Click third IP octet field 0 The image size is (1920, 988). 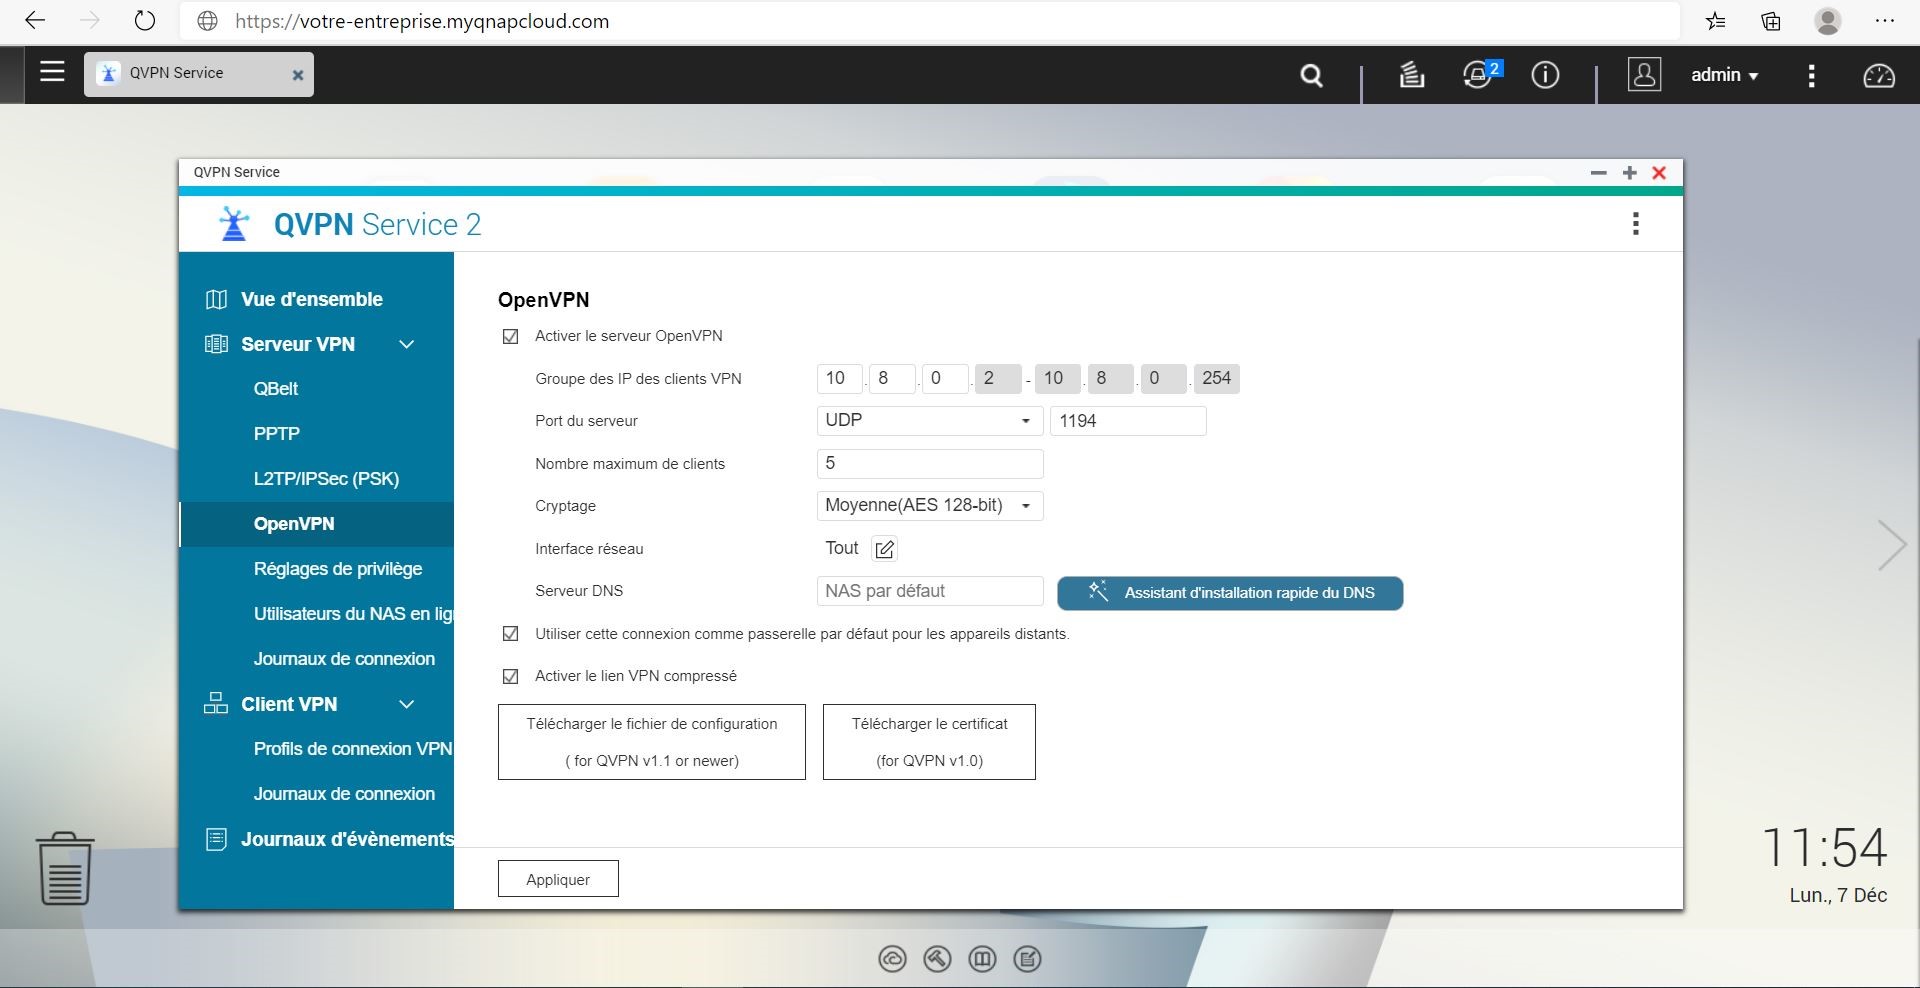click(945, 378)
